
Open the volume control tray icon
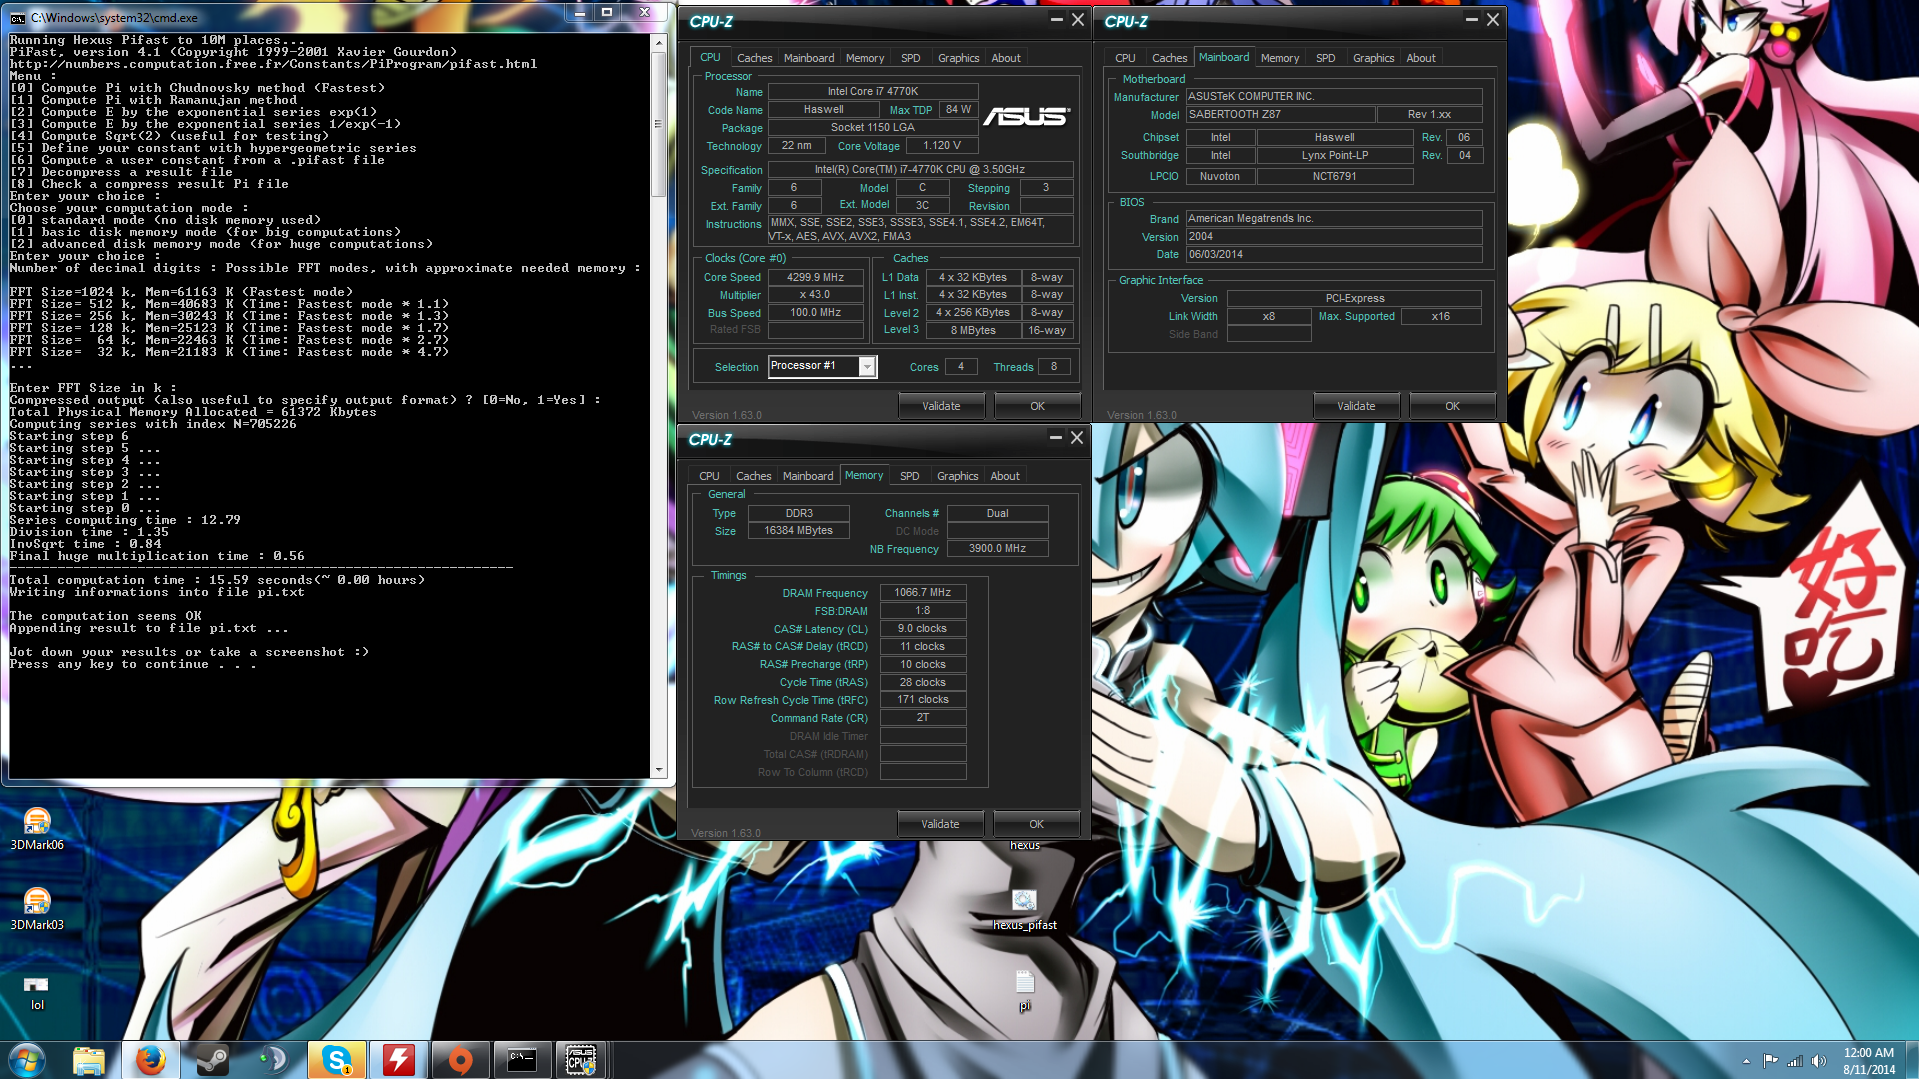tap(1819, 1061)
